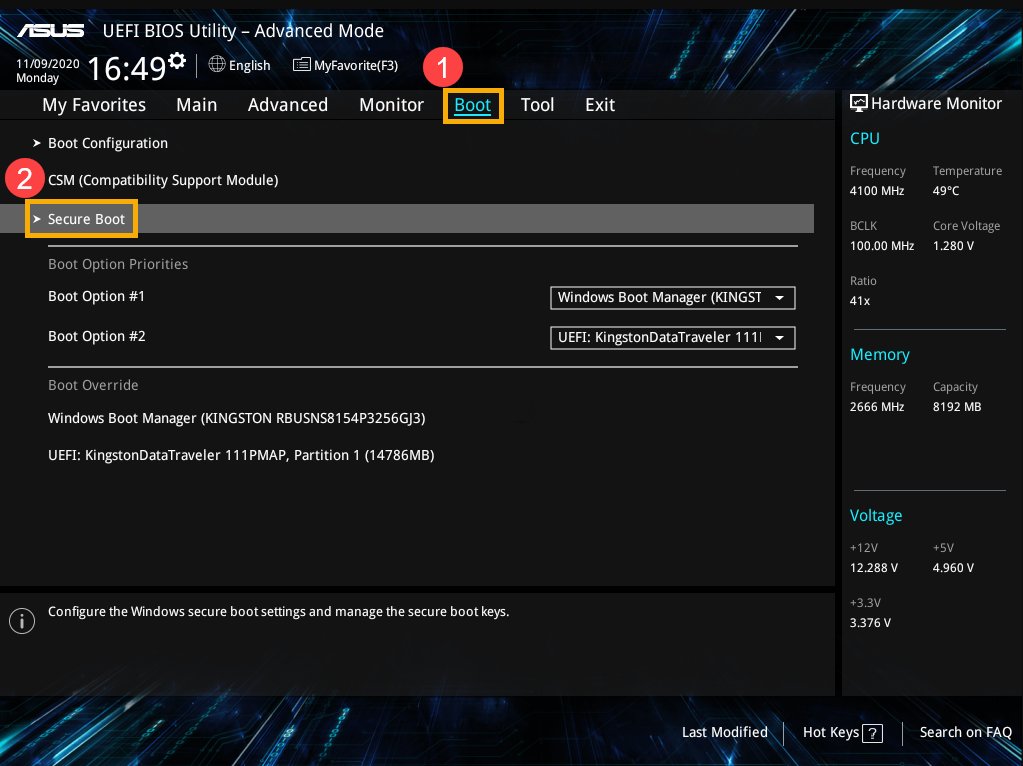Click the info circle icon near help text
The image size is (1023, 766).
pos(22,621)
